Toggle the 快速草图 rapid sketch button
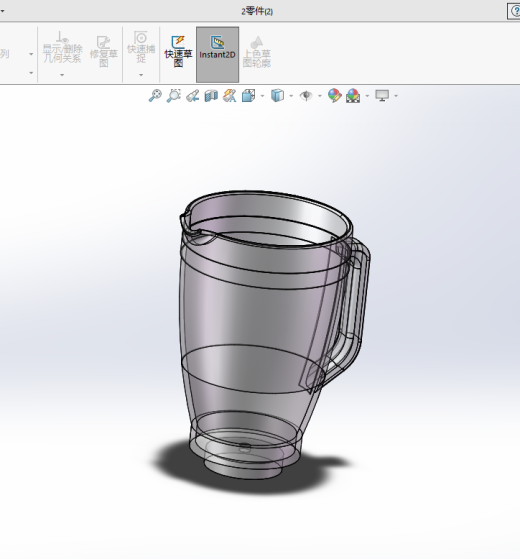The height and width of the screenshot is (559, 520). click(x=178, y=52)
